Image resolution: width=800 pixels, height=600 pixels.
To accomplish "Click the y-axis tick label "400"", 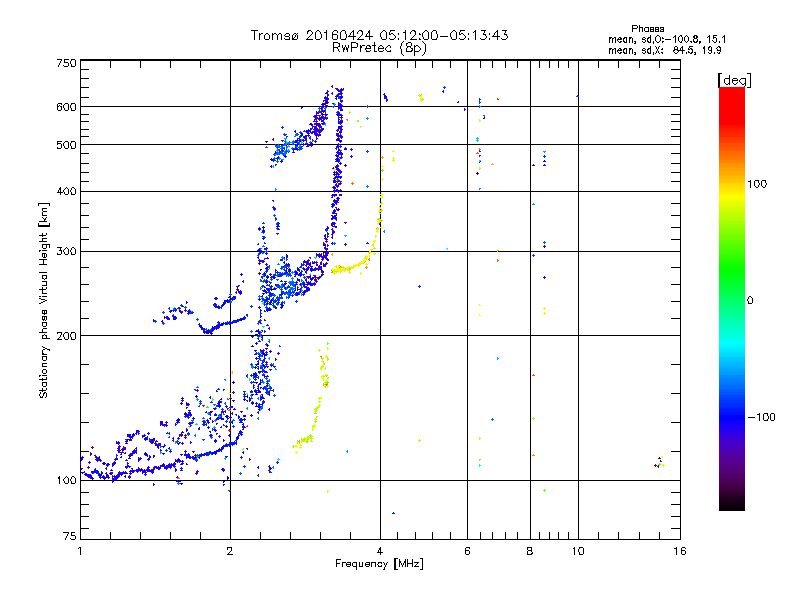I will pos(66,192).
